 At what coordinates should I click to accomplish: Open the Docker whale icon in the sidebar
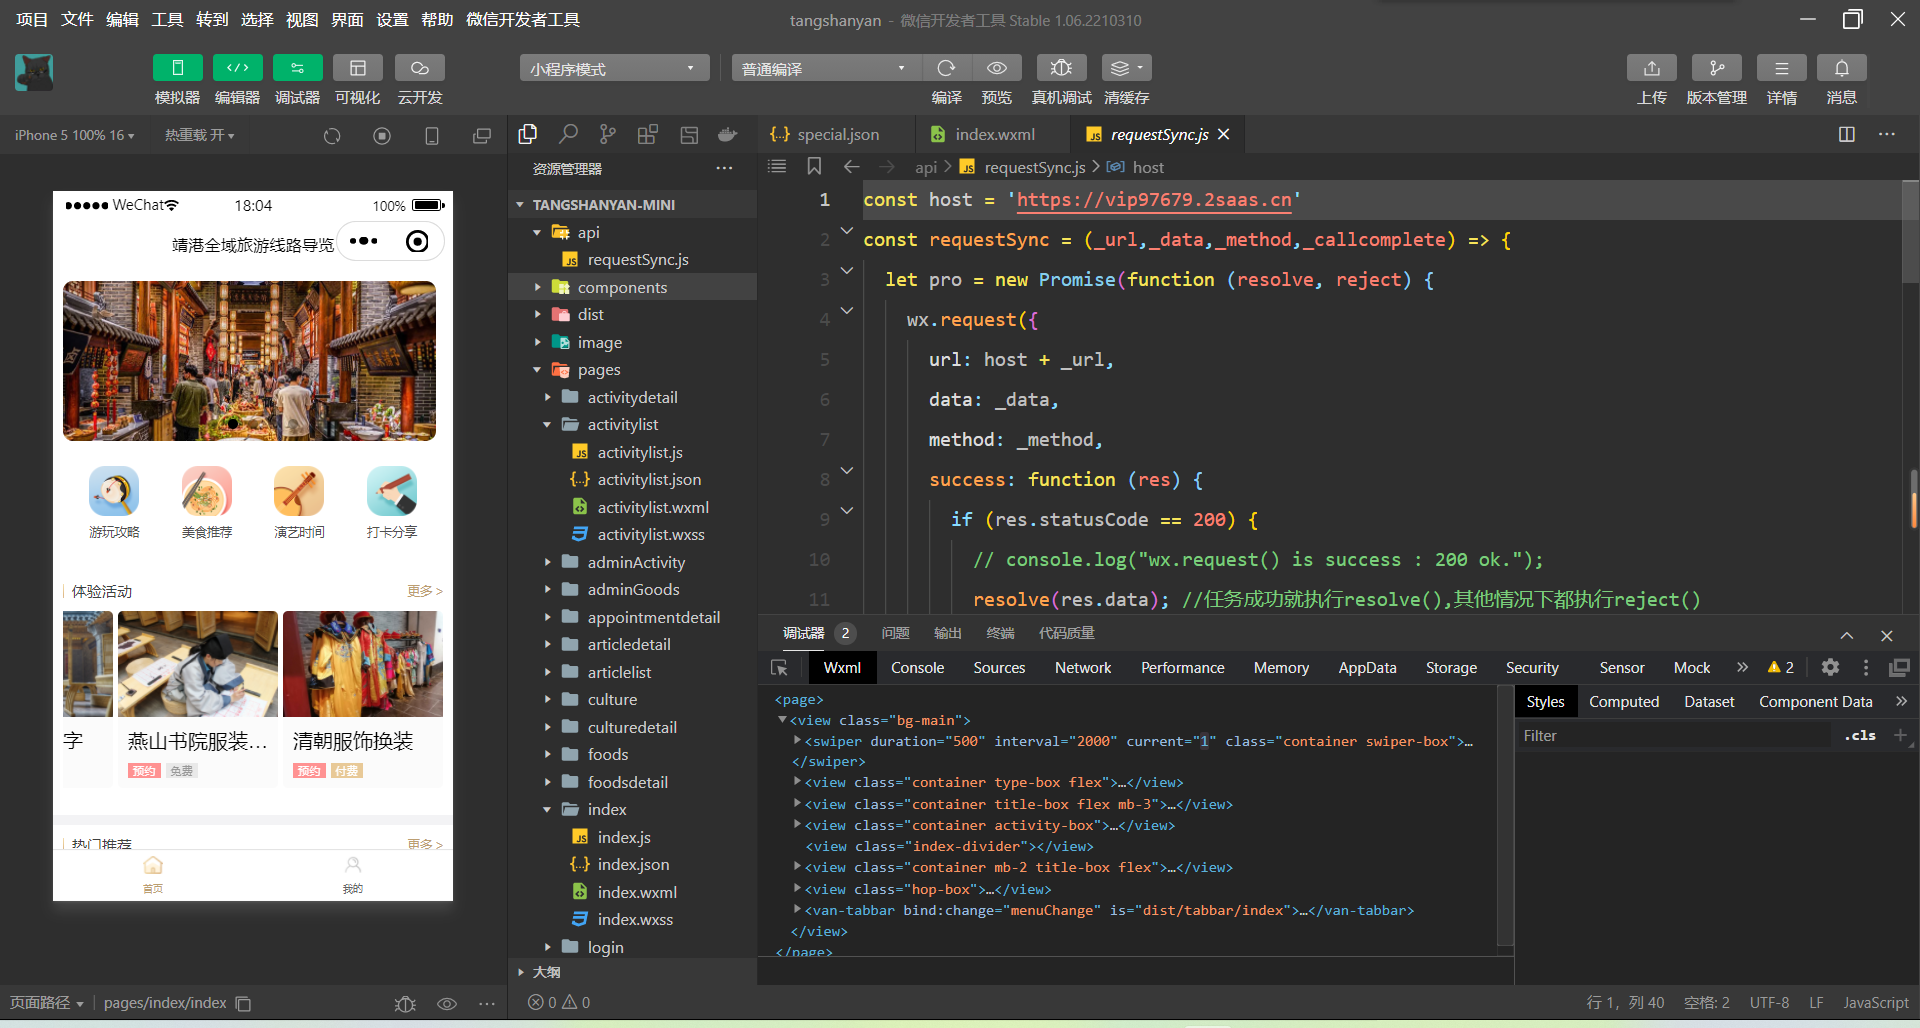[x=728, y=134]
